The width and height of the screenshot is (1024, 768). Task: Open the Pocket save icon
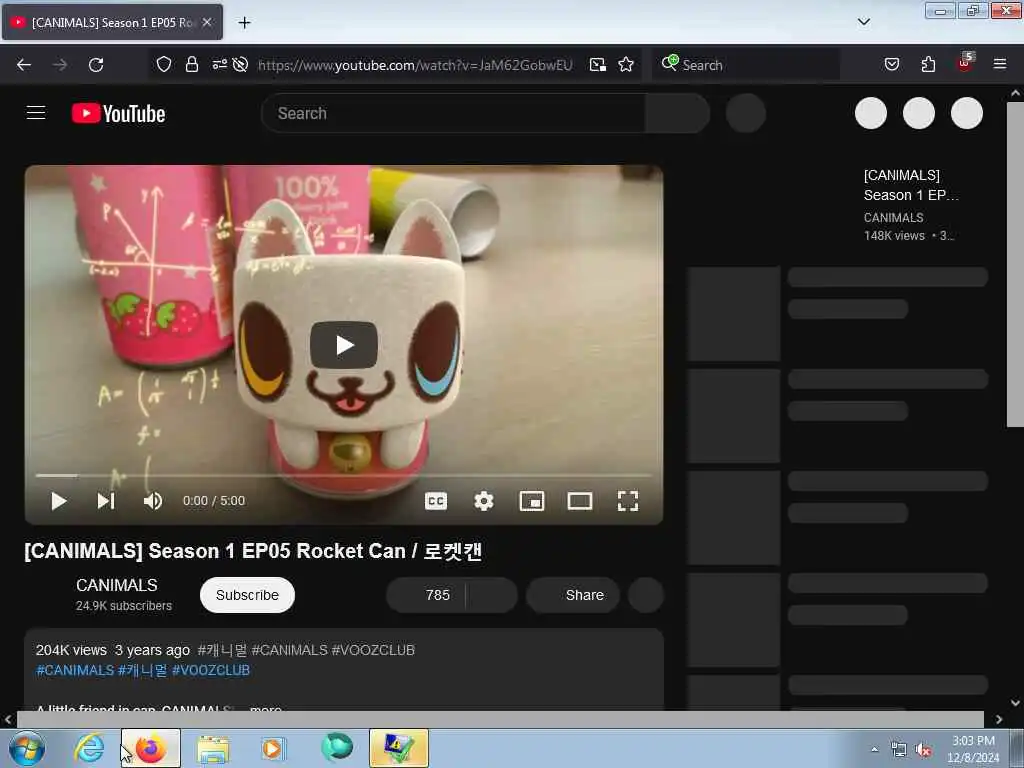(x=891, y=64)
